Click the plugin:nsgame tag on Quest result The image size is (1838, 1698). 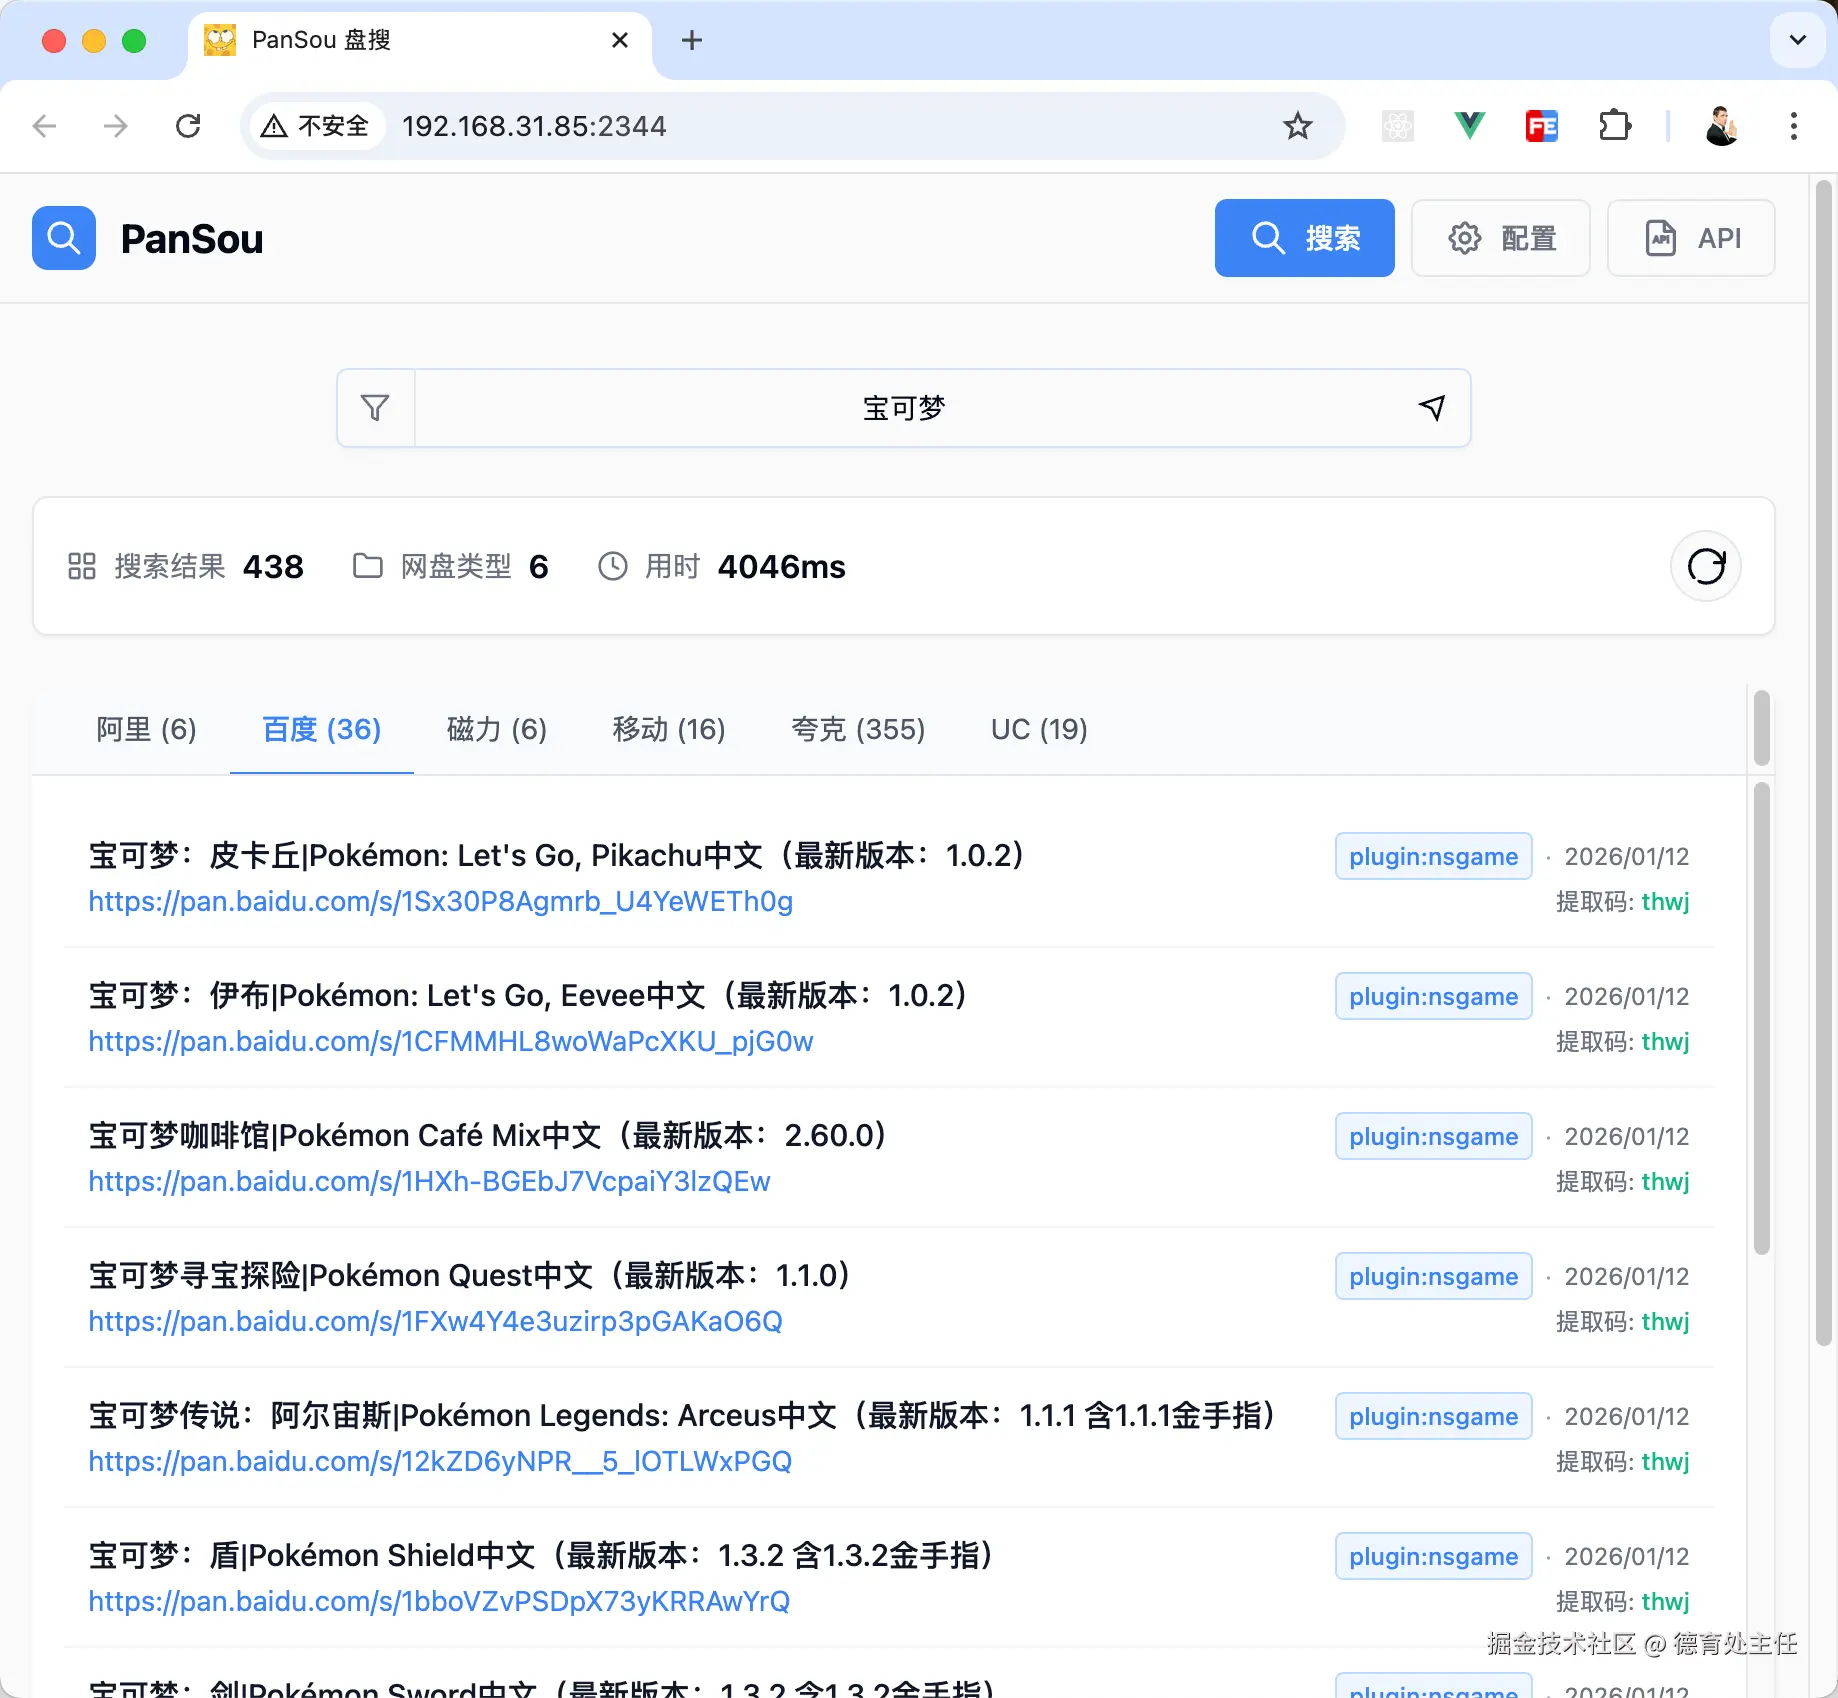point(1433,1276)
